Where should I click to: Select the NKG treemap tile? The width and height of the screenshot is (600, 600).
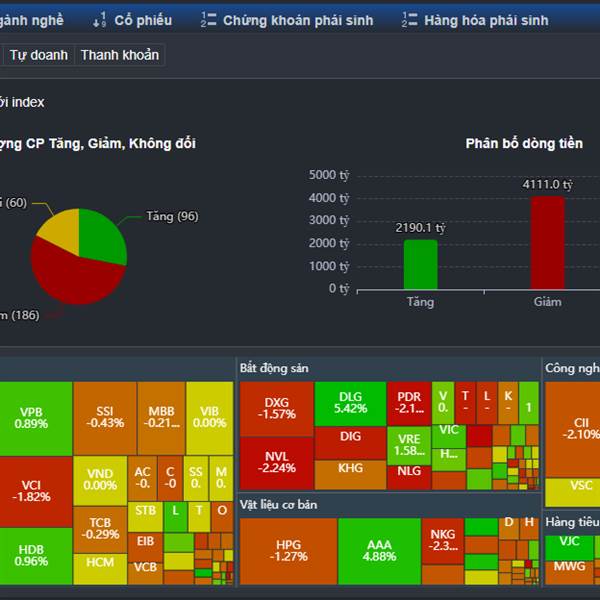pos(443,541)
